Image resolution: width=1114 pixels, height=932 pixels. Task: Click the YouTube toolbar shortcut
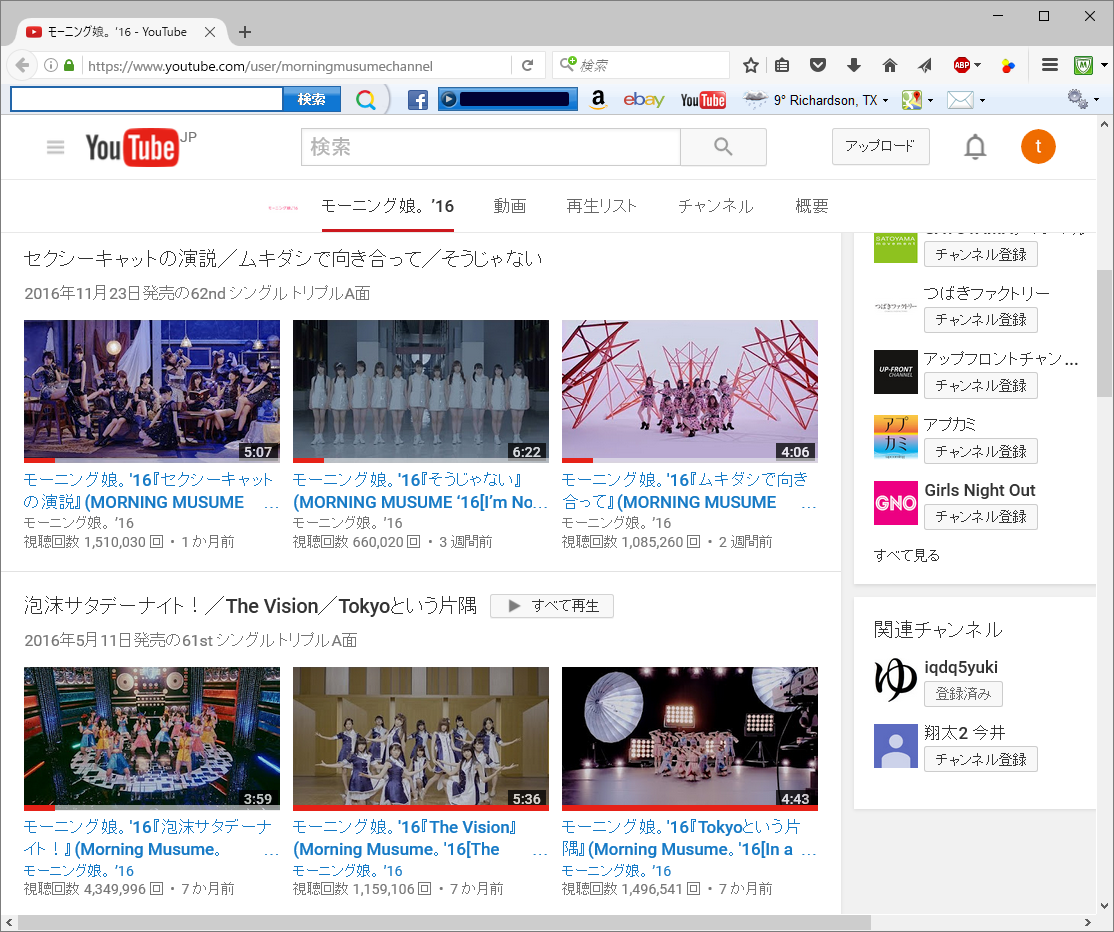pyautogui.click(x=703, y=100)
